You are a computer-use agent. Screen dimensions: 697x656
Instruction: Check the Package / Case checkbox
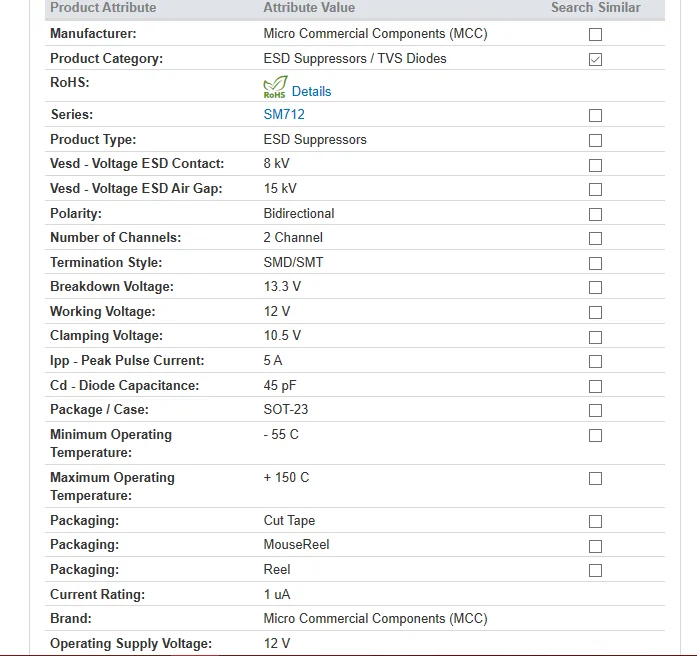[x=595, y=410]
